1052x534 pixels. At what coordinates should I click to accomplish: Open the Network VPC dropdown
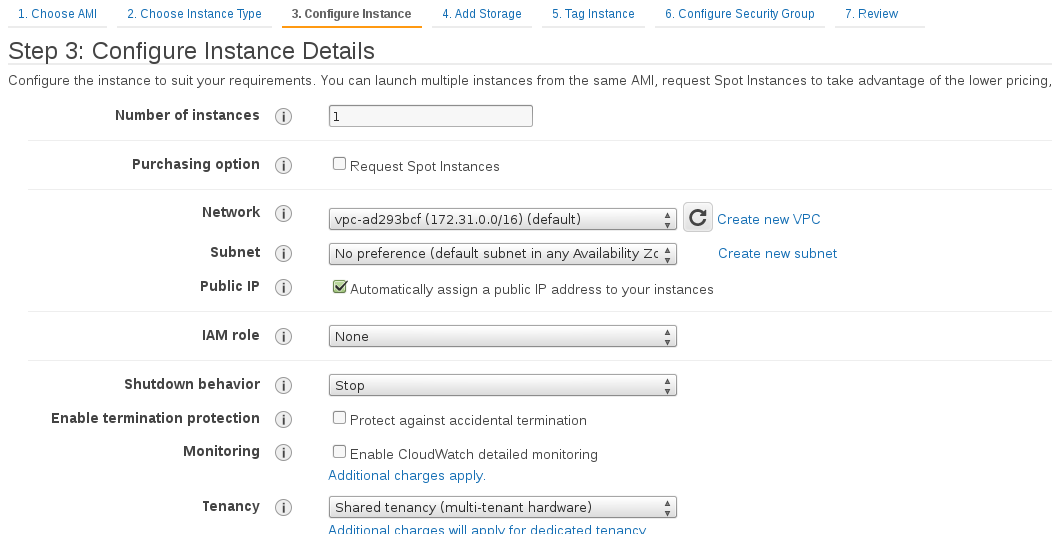pyautogui.click(x=502, y=219)
